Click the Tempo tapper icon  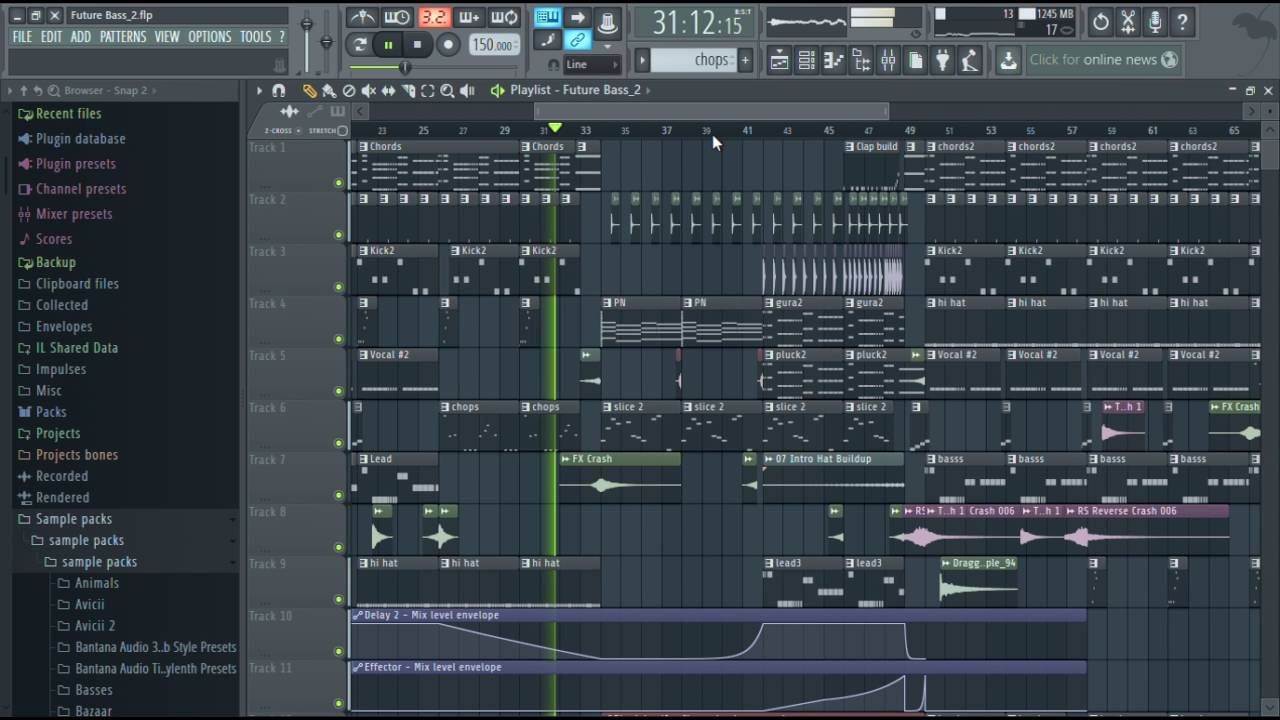969,60
